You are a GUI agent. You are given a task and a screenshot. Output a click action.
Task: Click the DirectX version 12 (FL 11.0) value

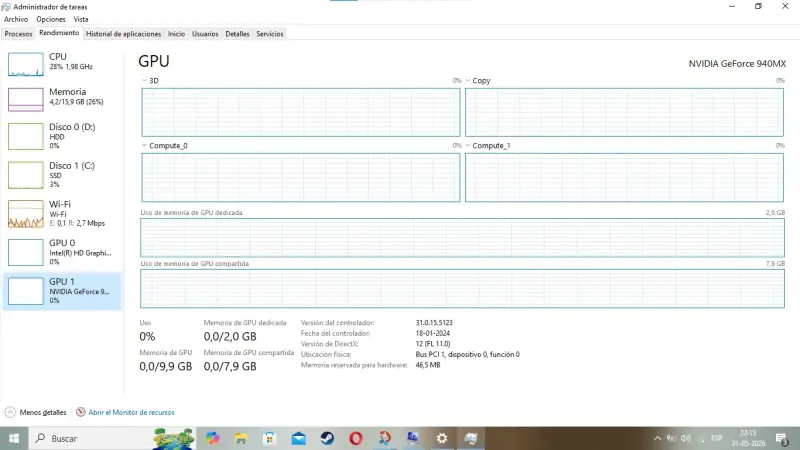[x=433, y=344]
